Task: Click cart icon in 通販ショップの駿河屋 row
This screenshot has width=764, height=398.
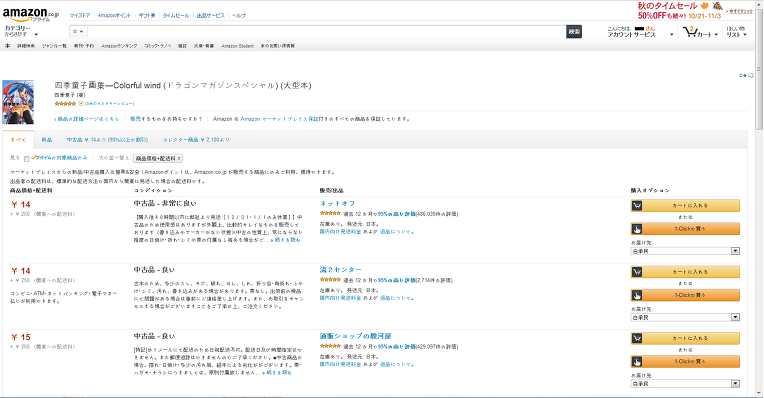Action: point(637,338)
